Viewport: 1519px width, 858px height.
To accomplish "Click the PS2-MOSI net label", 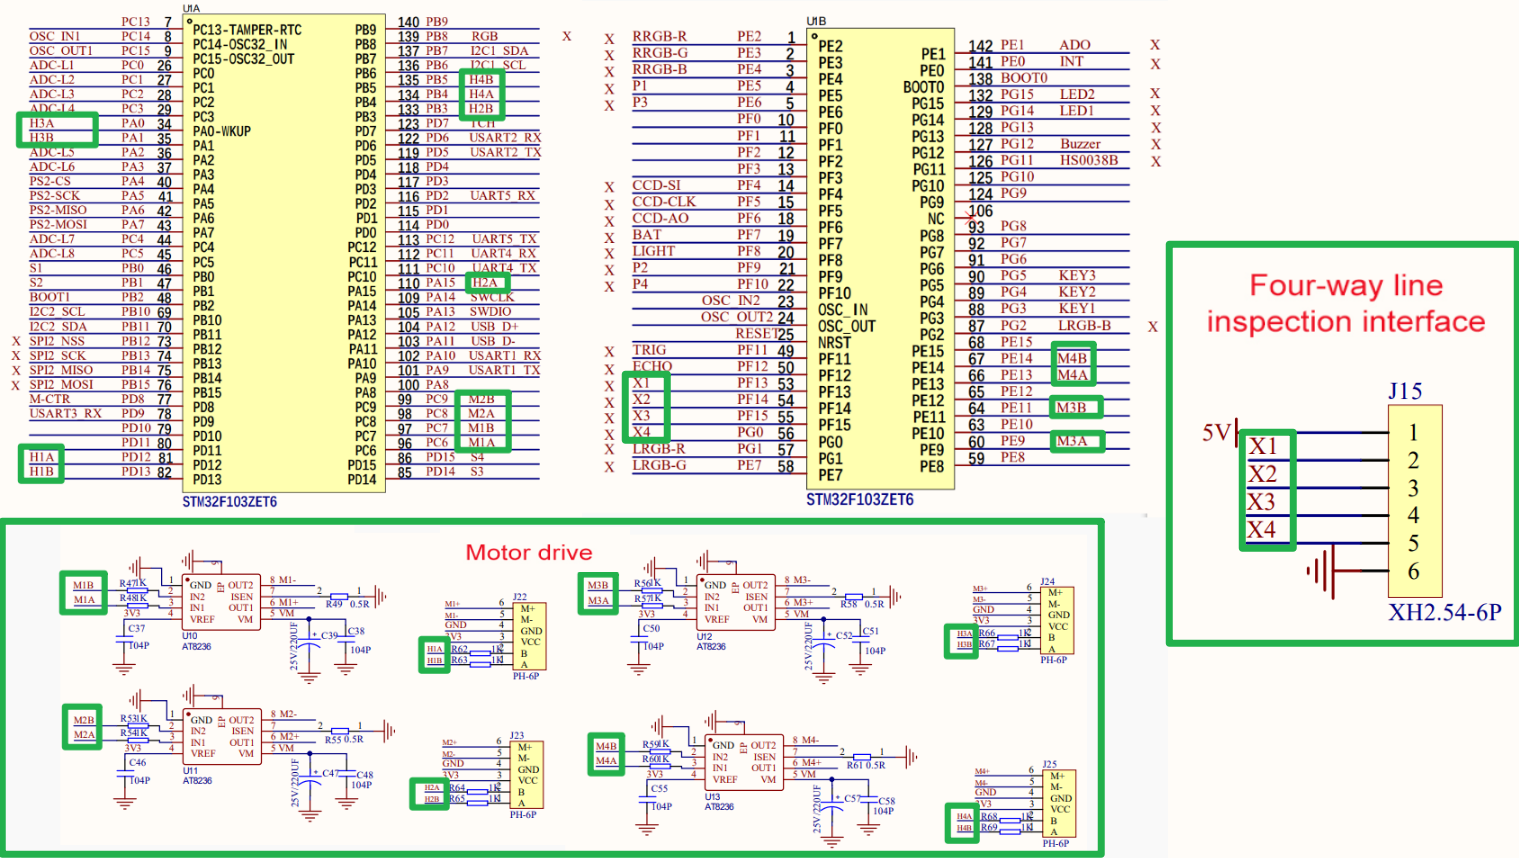I will click(x=58, y=225).
